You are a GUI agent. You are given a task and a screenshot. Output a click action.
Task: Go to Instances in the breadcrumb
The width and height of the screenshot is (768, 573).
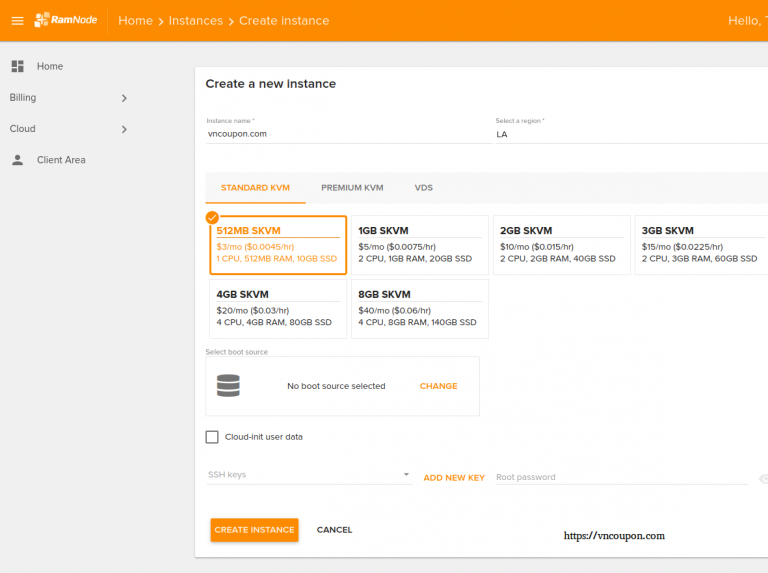point(195,21)
